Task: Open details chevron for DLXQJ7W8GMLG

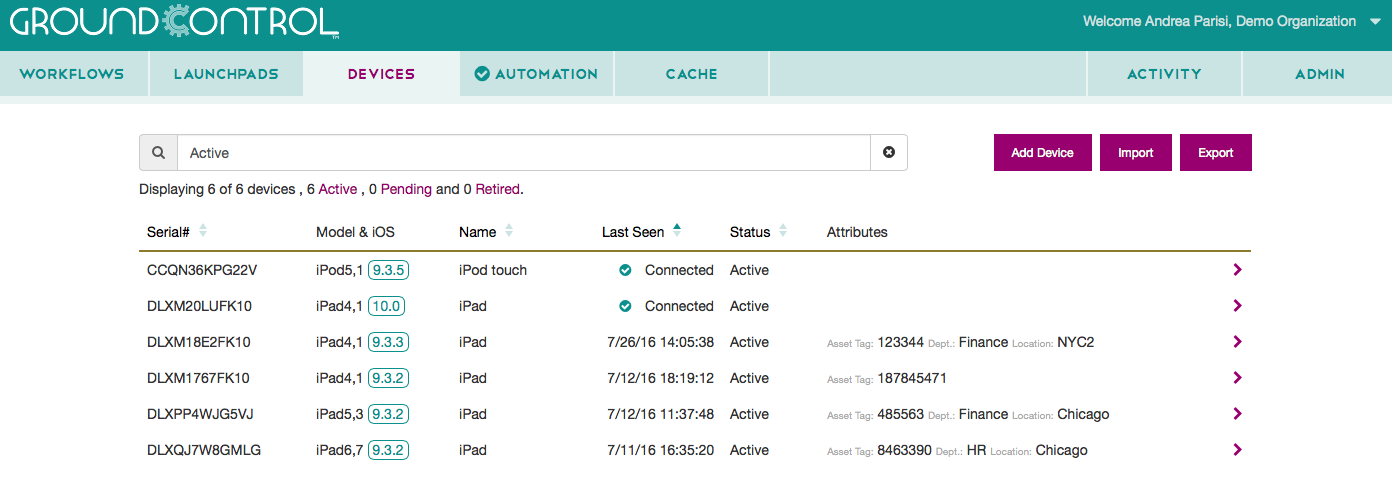Action: click(1237, 450)
